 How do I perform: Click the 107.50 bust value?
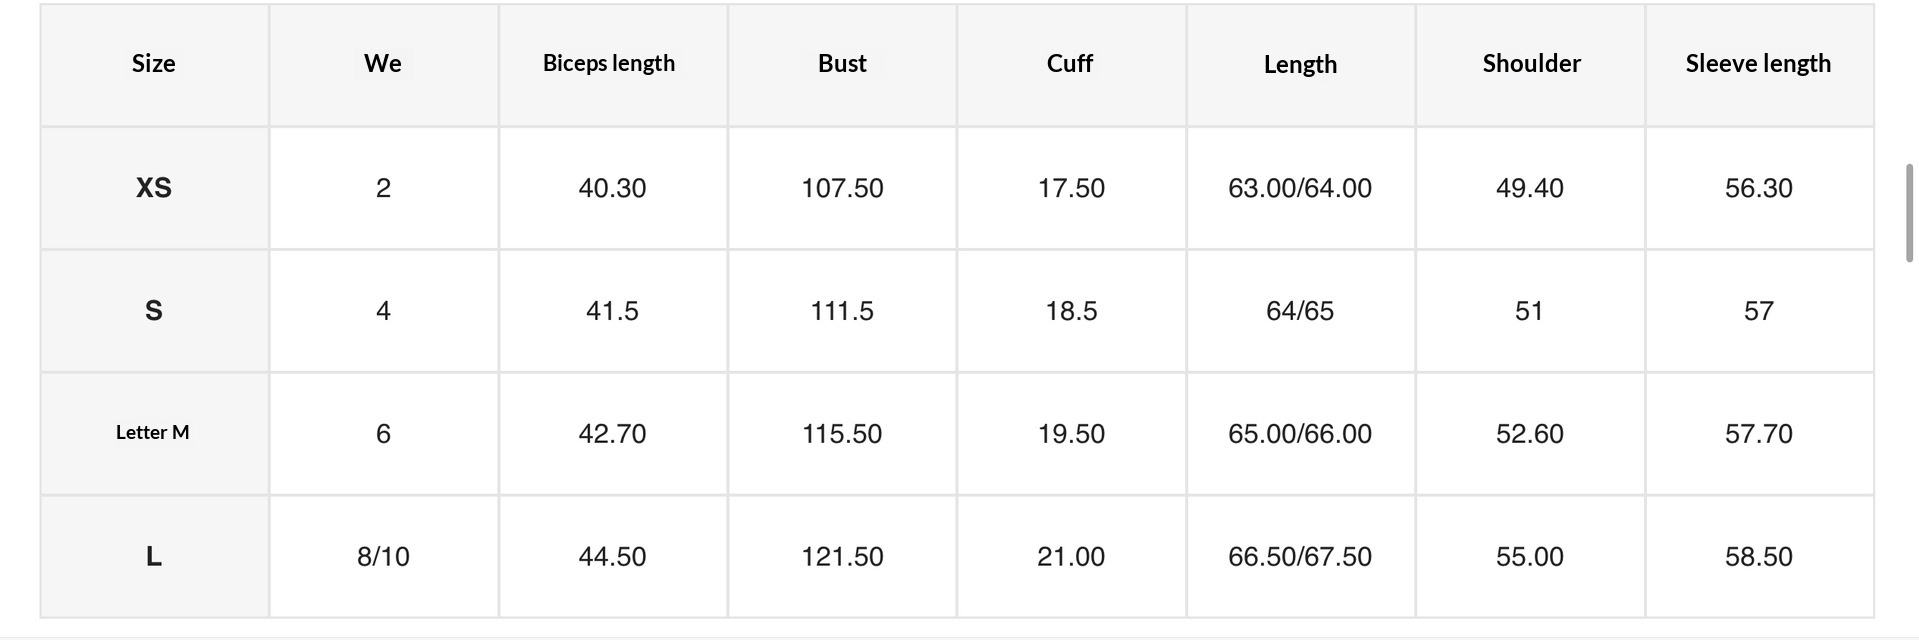(x=842, y=188)
